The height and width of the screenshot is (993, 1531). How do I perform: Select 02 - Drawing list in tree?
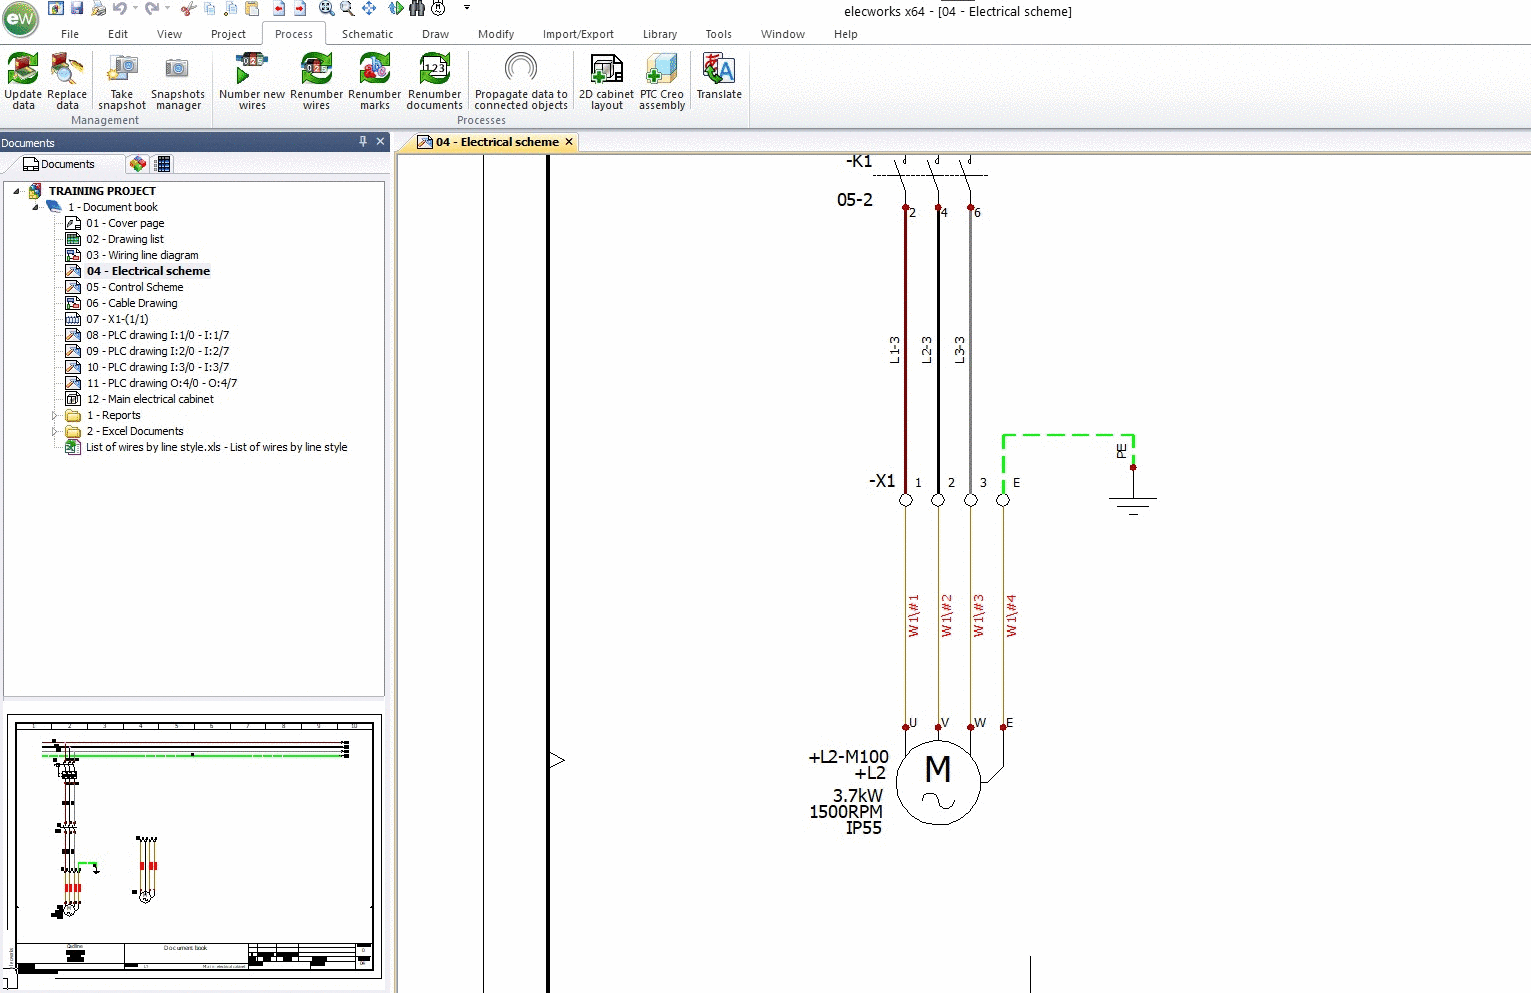[x=125, y=239]
